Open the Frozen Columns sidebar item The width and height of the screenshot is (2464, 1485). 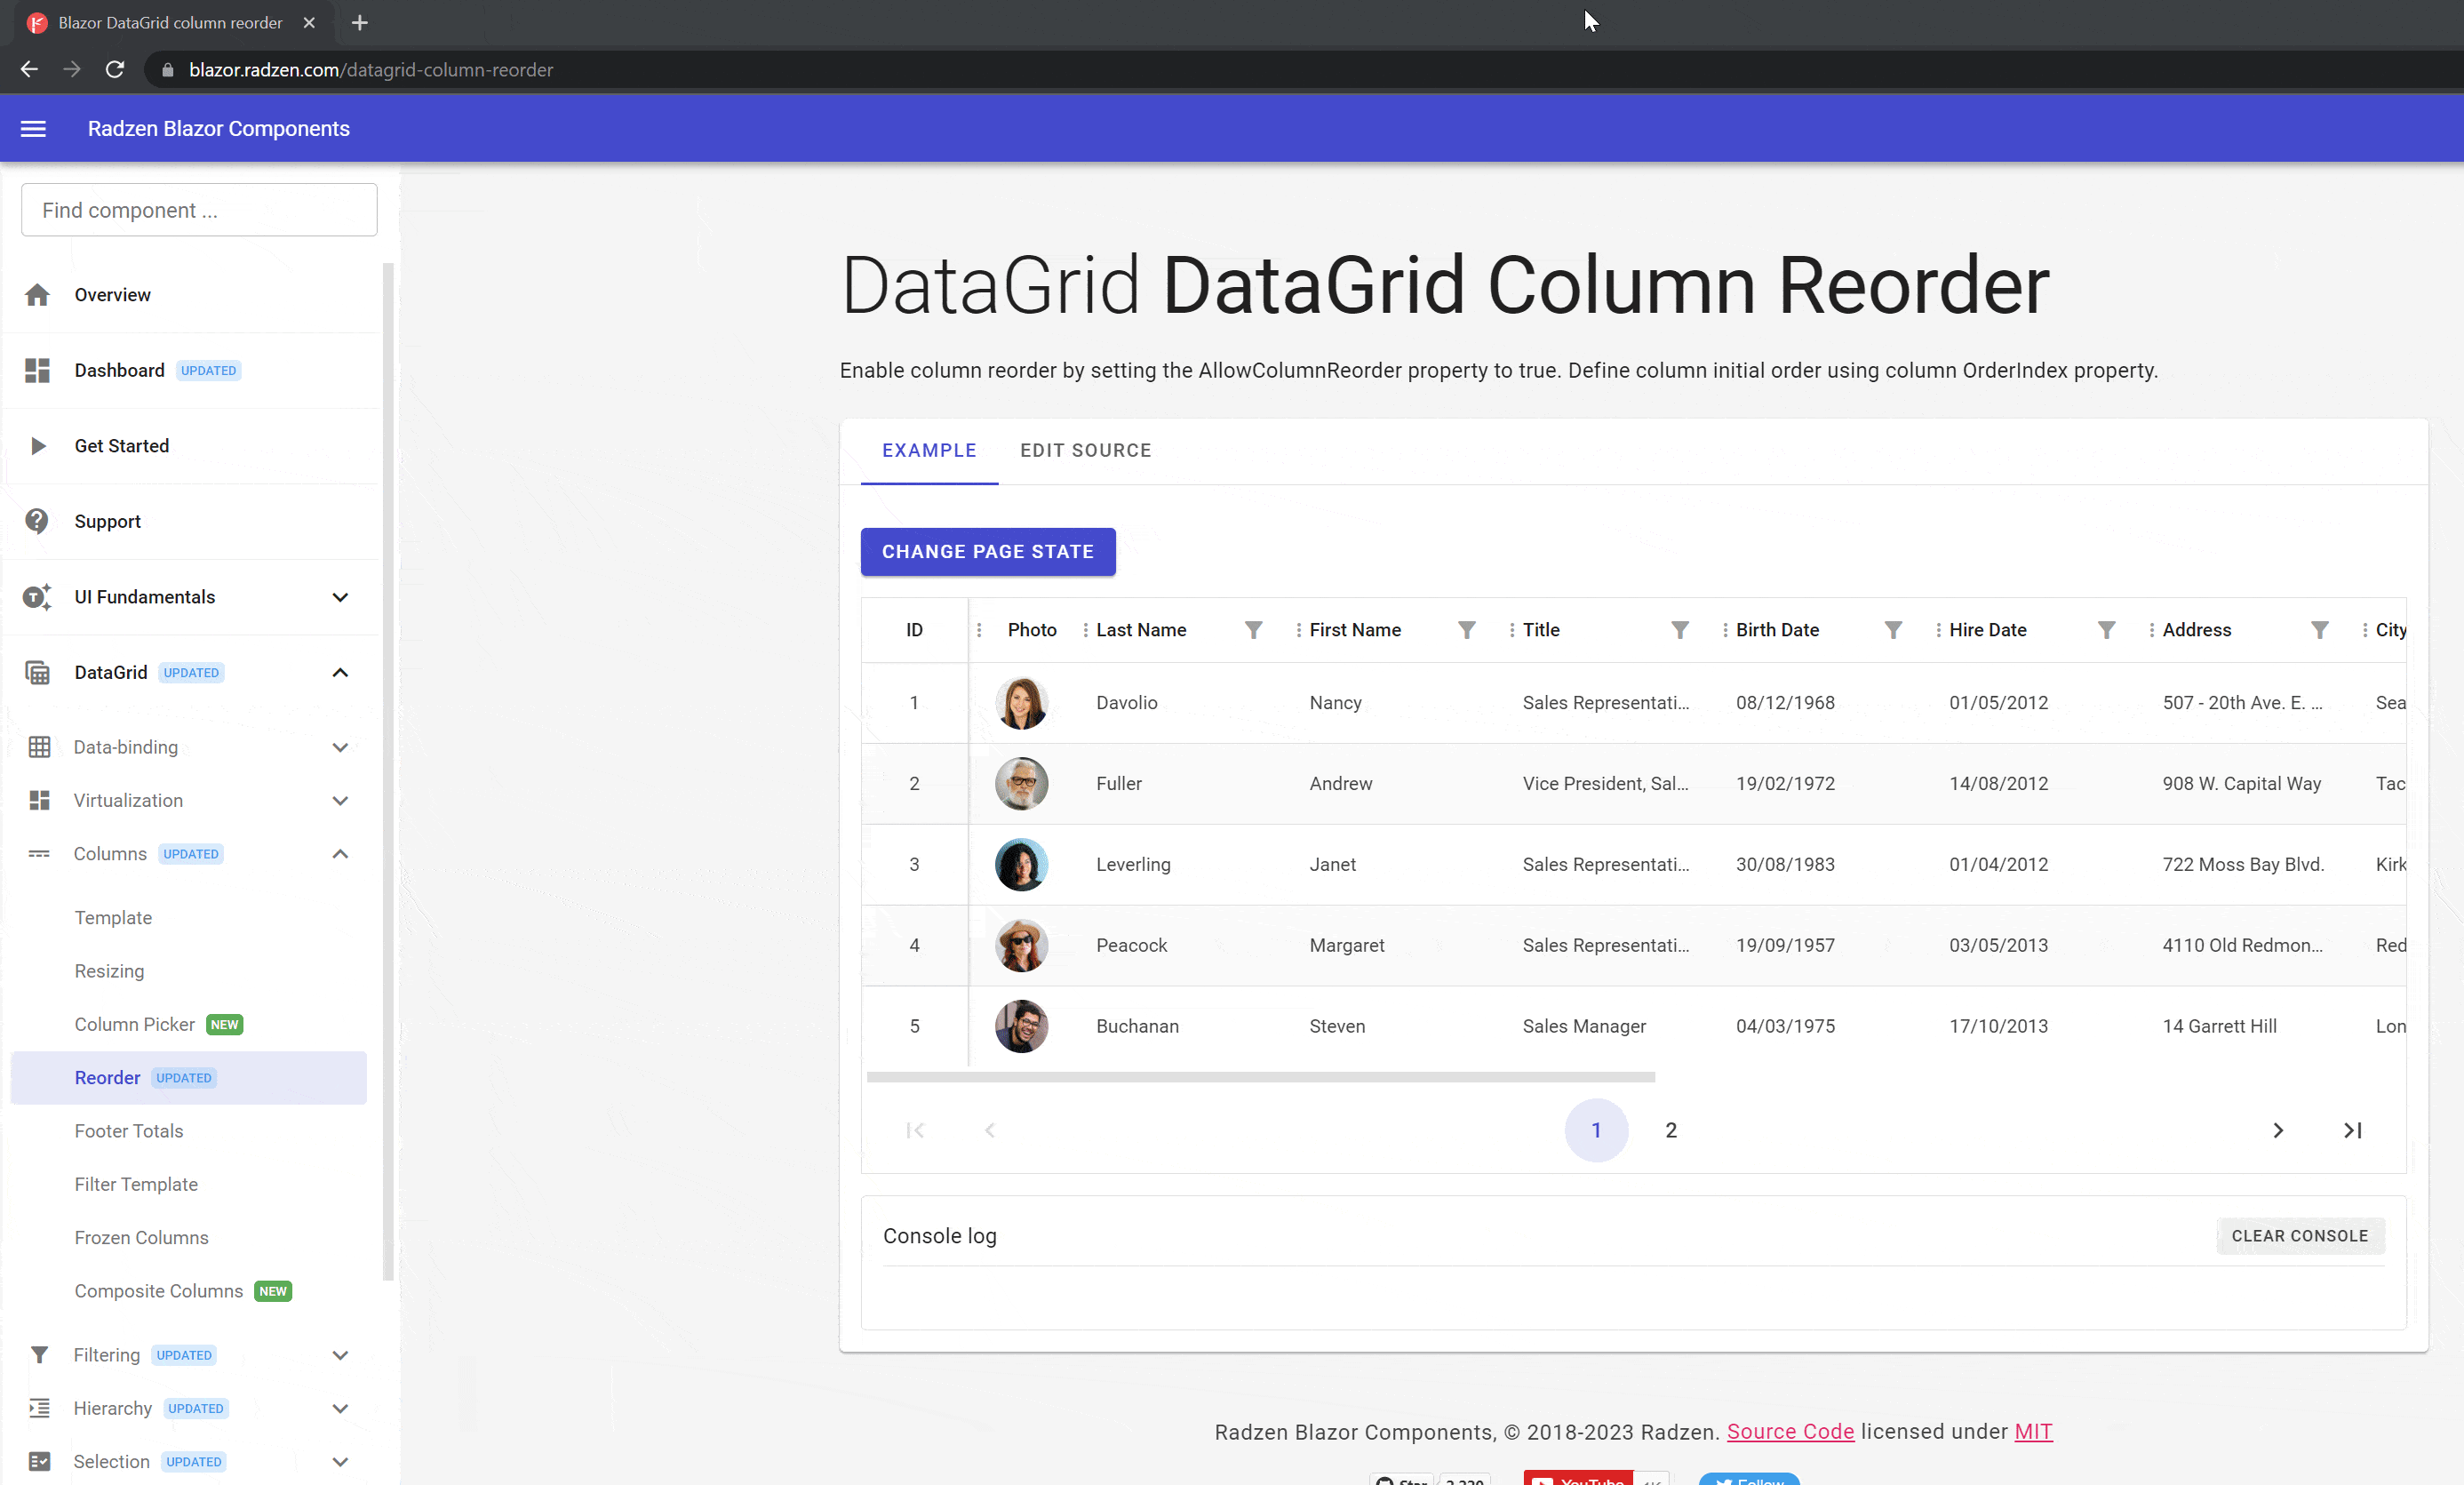point(141,1237)
